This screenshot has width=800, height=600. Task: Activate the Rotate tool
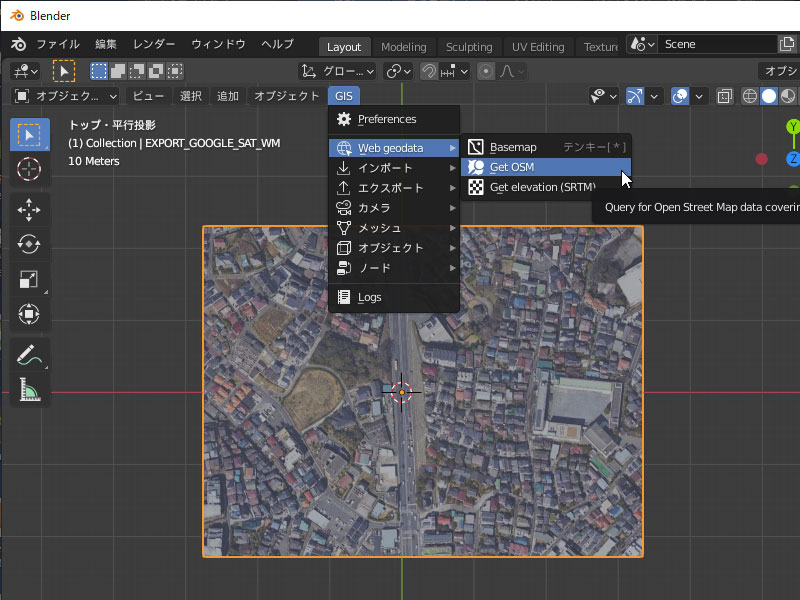29,244
